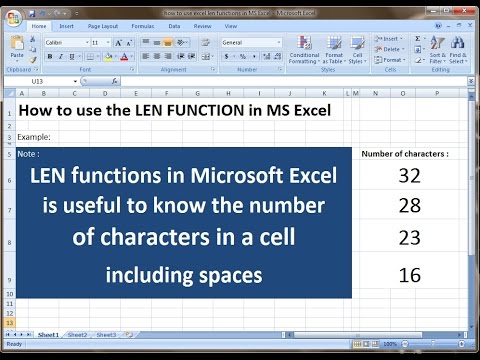Toggle Bold formatting
480x360 pixels.
click(50, 57)
